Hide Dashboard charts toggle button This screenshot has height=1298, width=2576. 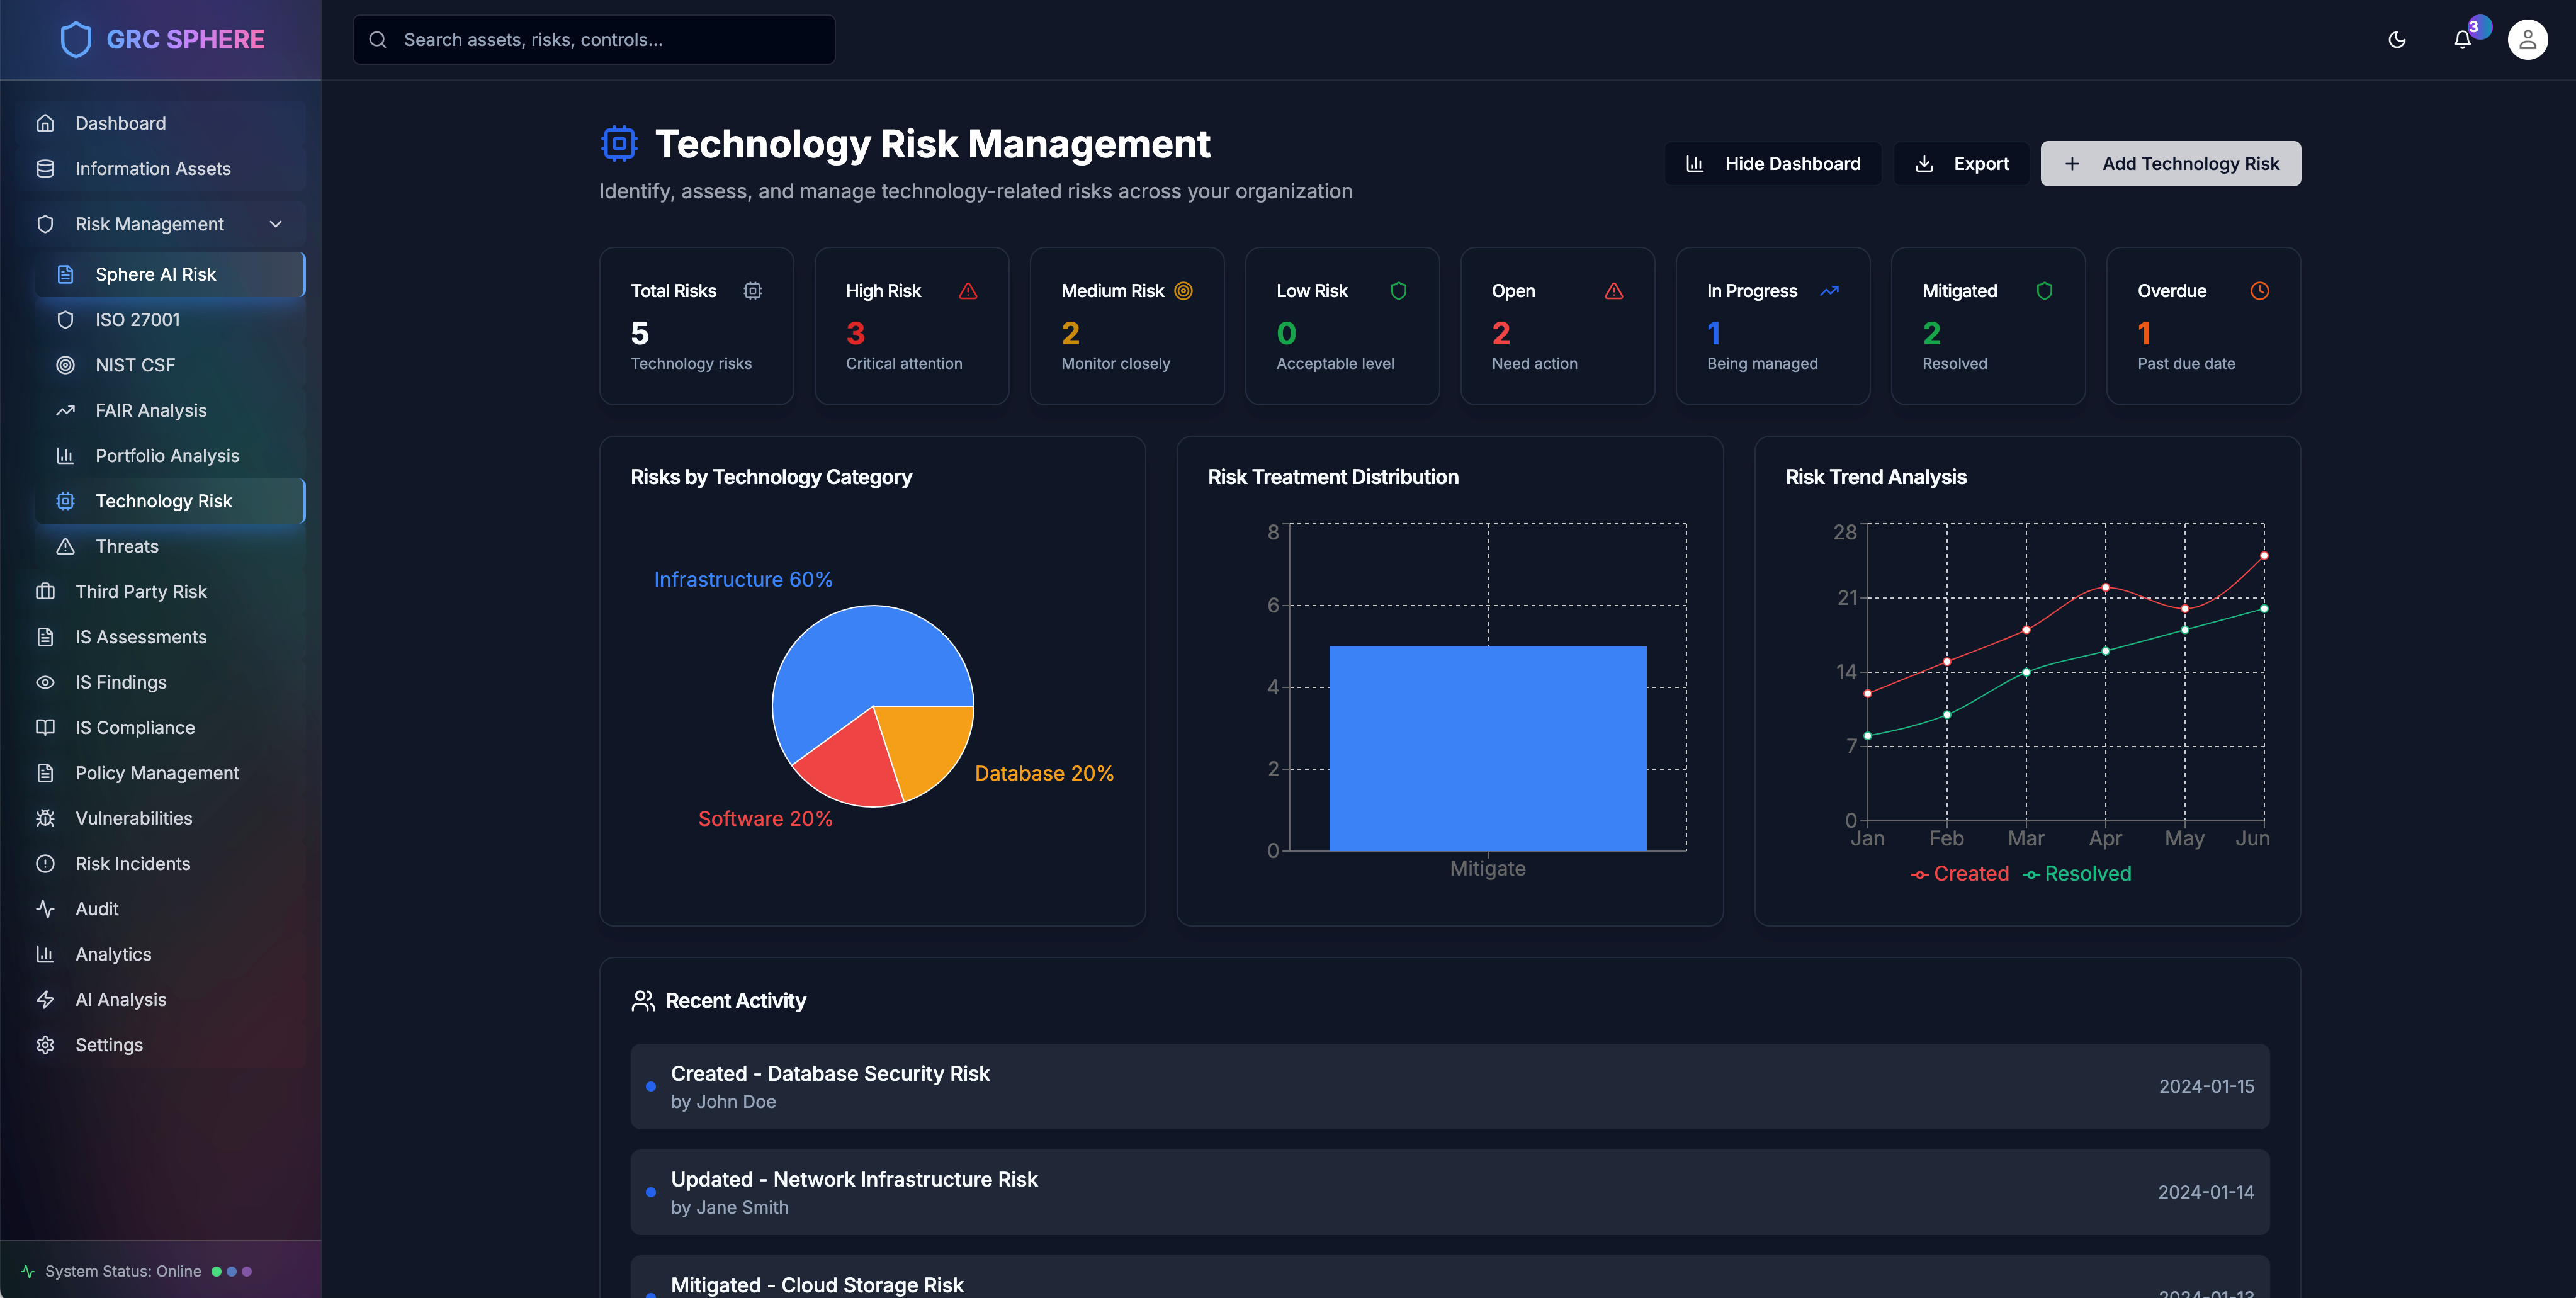pos(1773,164)
